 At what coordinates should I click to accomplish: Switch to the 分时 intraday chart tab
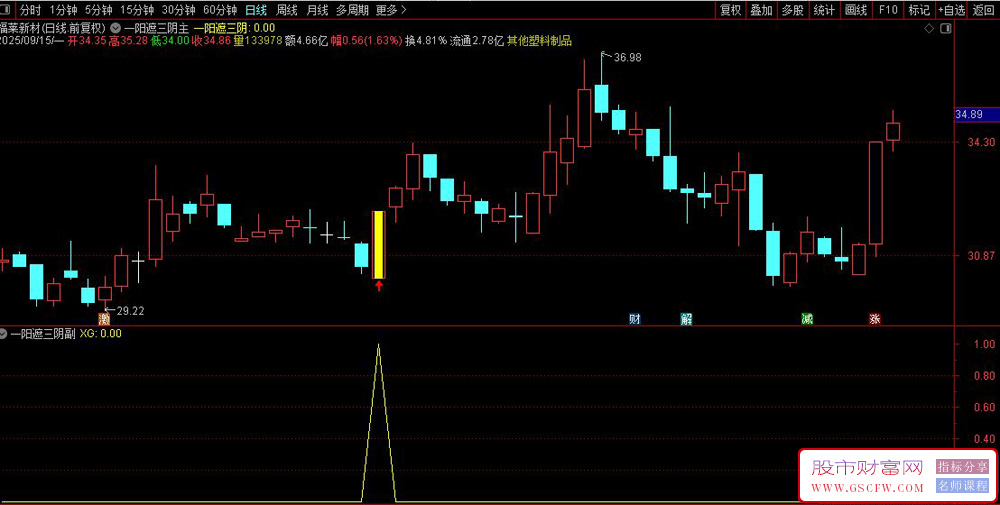[x=31, y=10]
